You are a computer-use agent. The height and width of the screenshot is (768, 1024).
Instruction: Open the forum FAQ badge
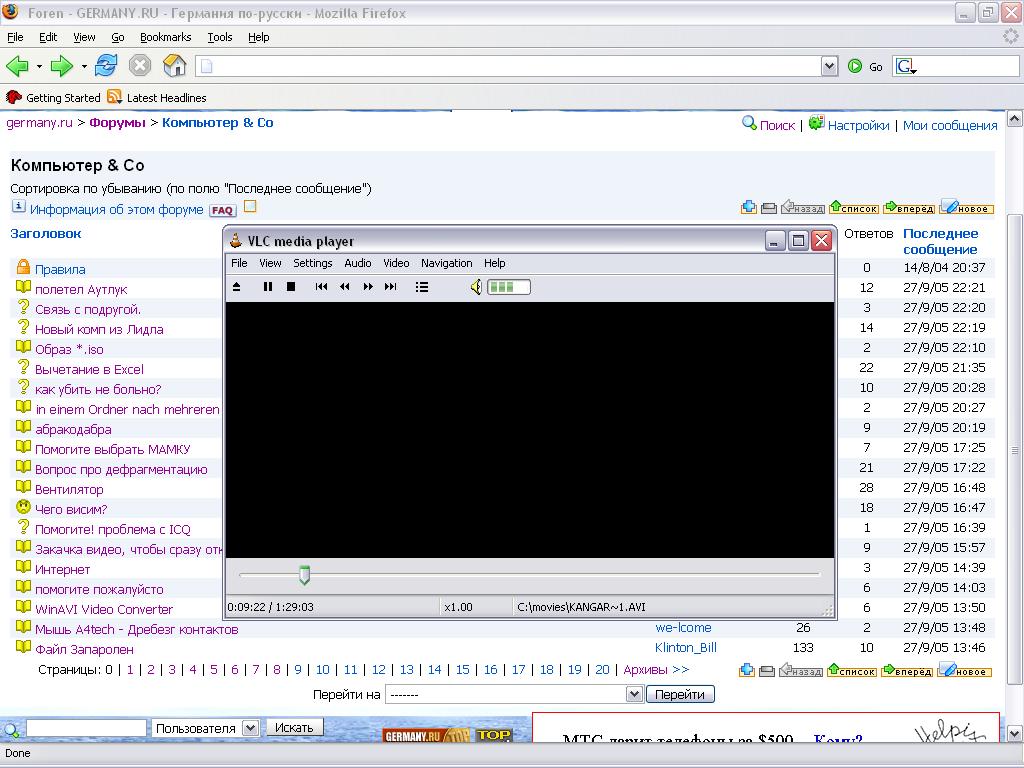point(222,210)
